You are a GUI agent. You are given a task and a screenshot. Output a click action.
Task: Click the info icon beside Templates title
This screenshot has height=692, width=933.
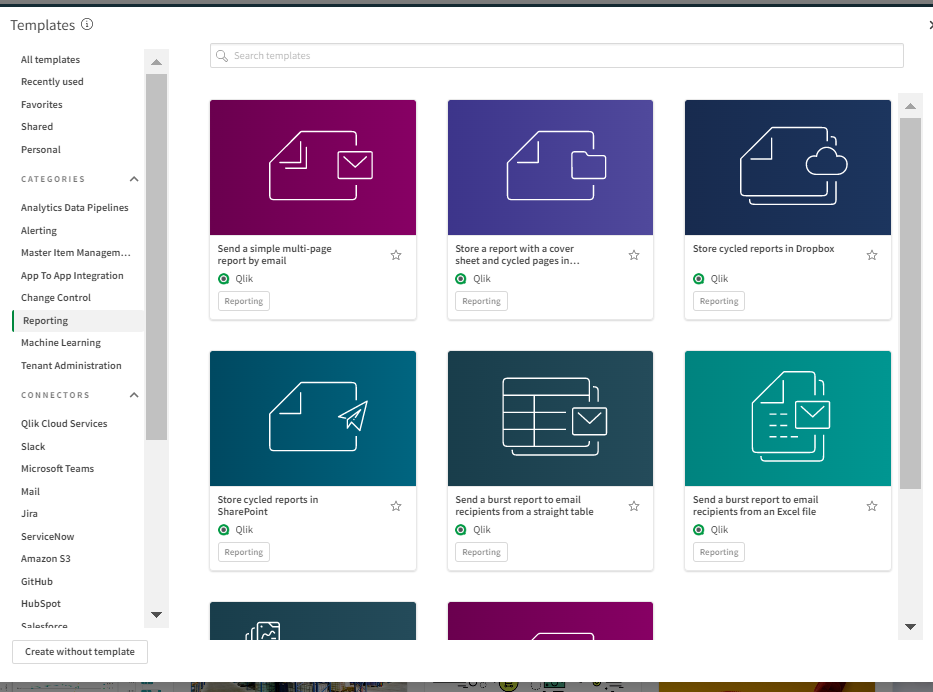(87, 24)
